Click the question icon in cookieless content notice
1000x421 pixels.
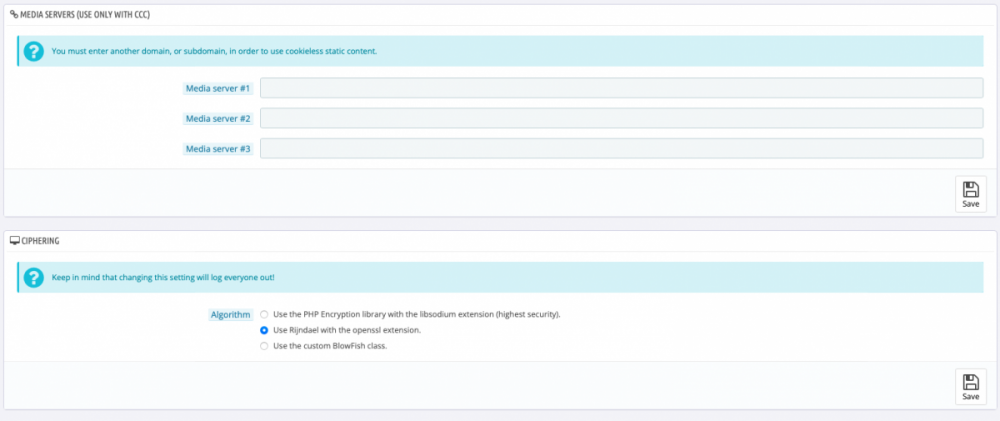[x=34, y=51]
